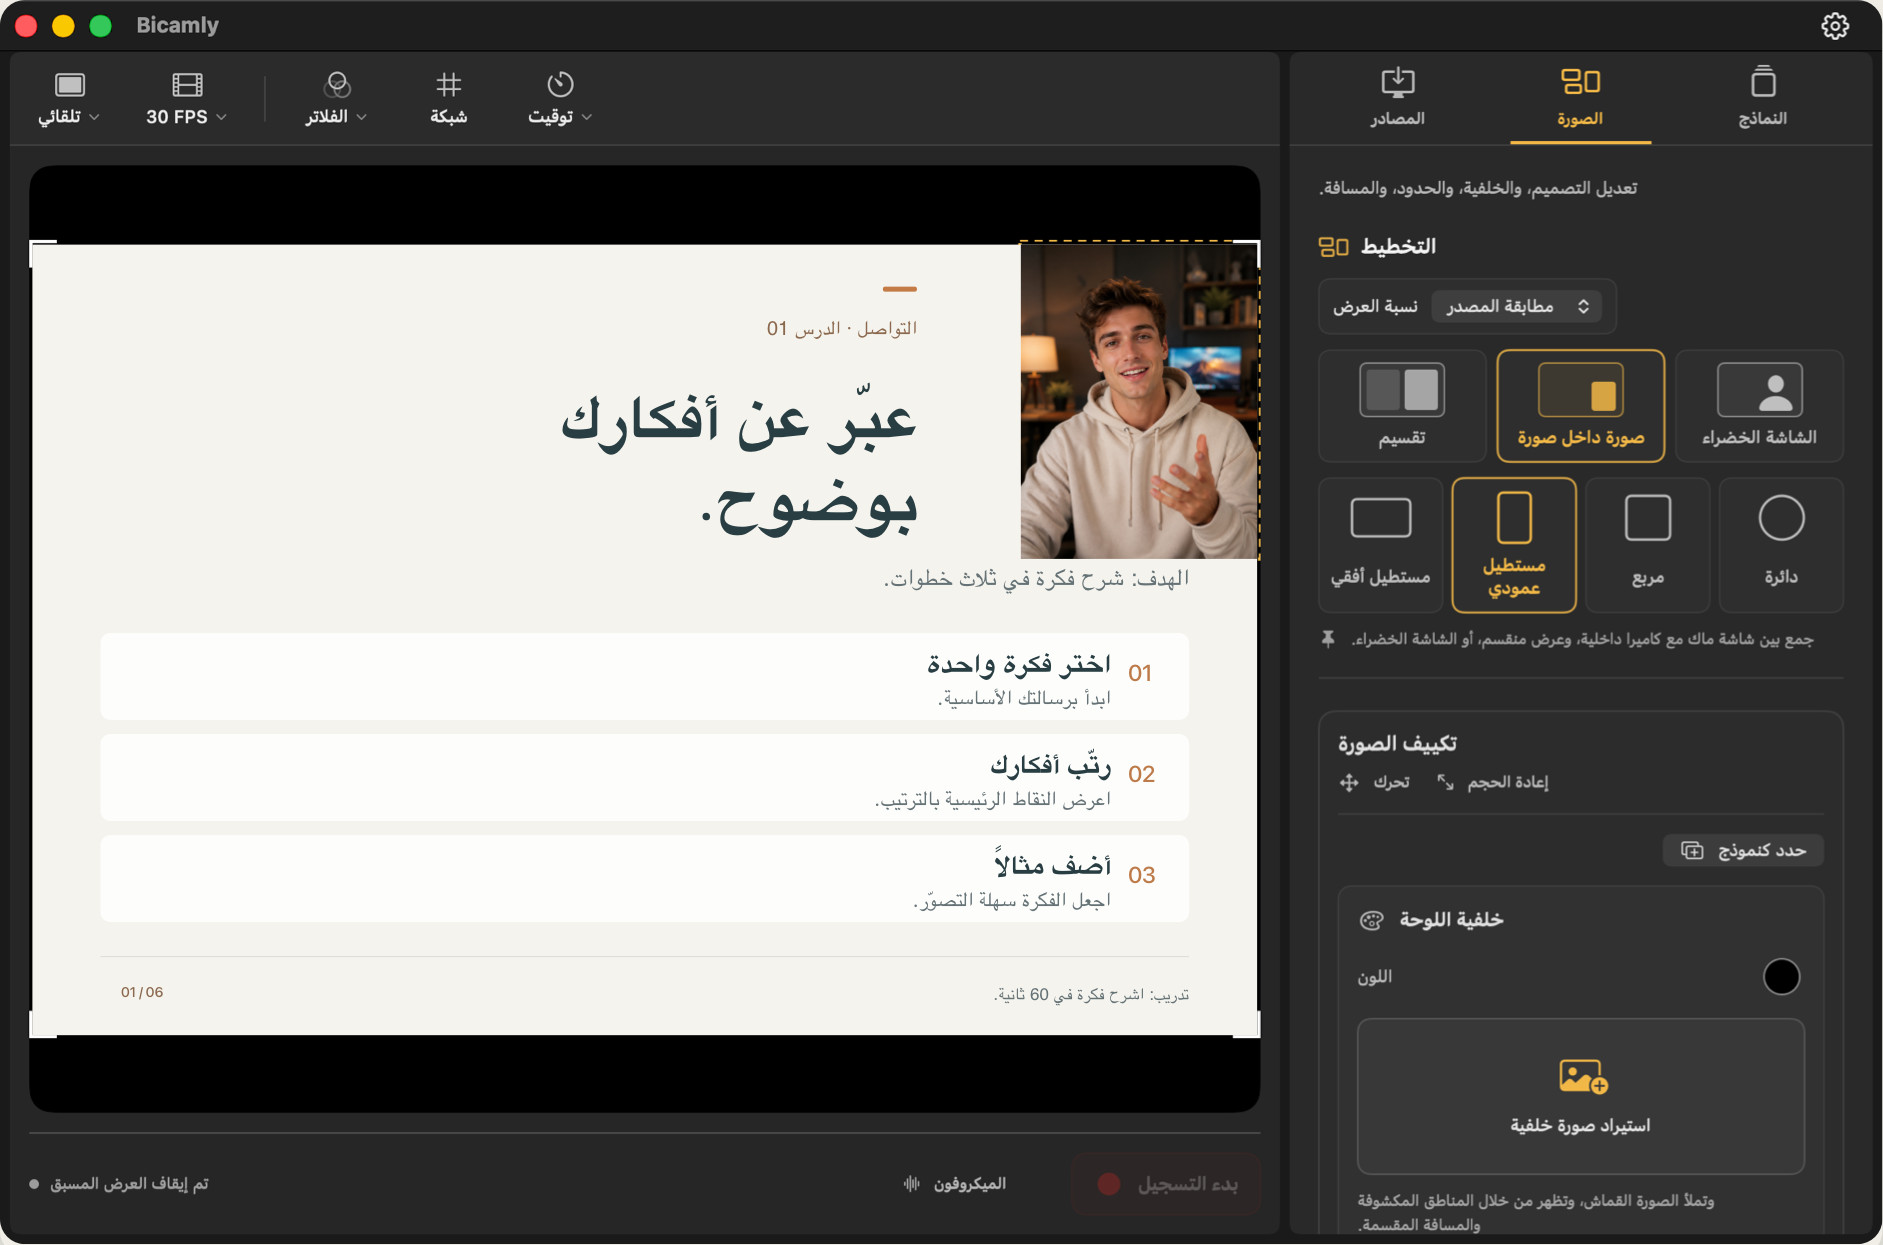Viewport: 1883px width, 1245px height.
Task: Click the بدء التسجيل start recording button
Action: (x=1166, y=1184)
